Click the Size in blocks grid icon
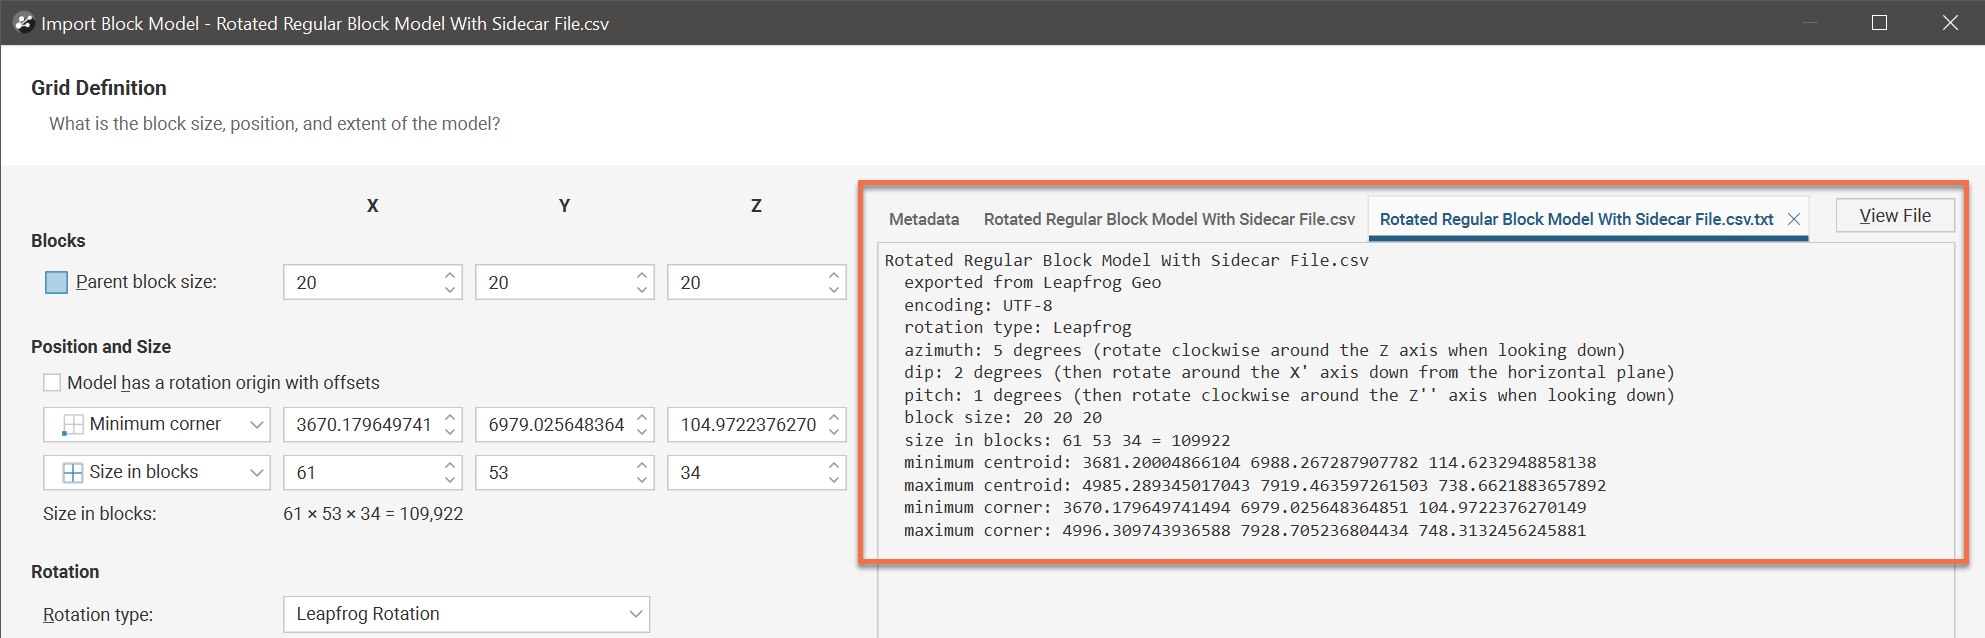The image size is (1985, 638). (x=73, y=473)
